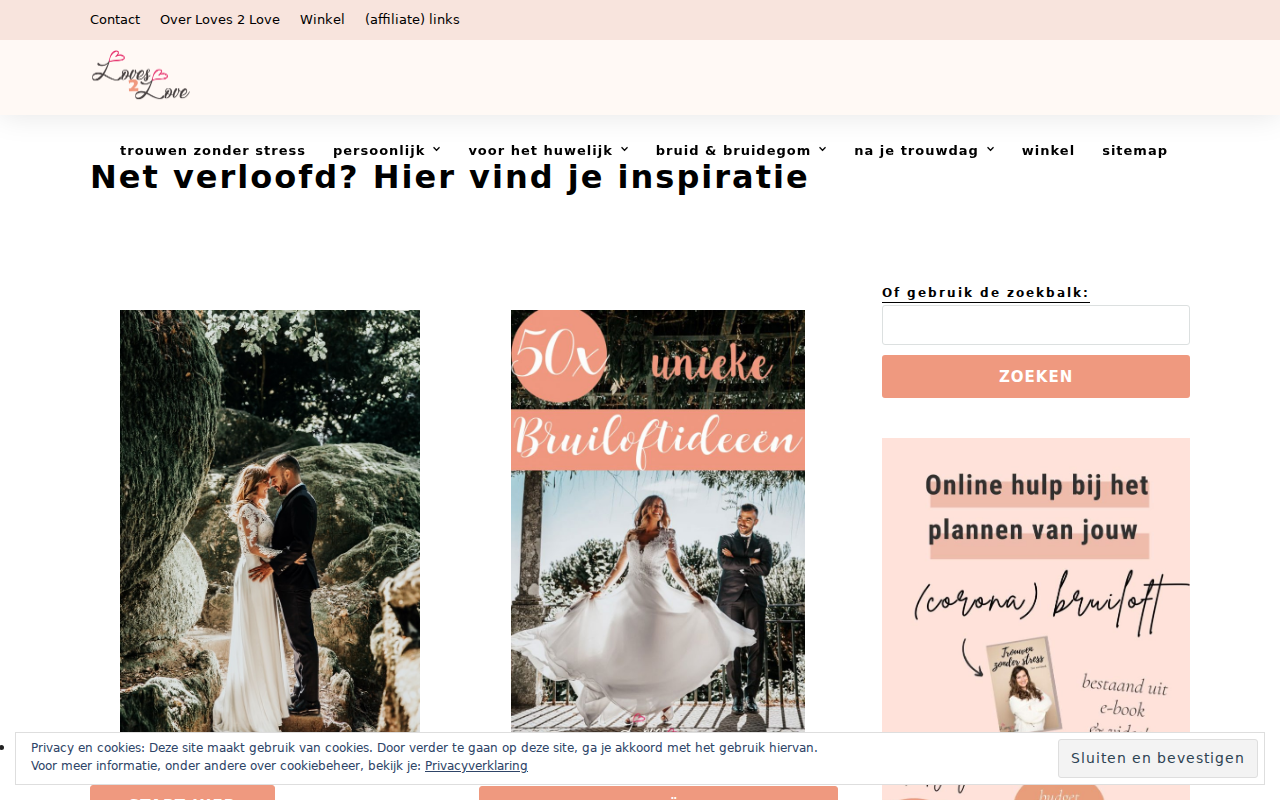Click Sluiten en bevestigen cookie button
1280x800 pixels.
pyautogui.click(x=1158, y=758)
